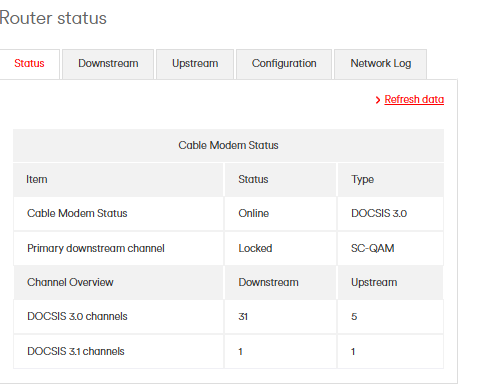
Task: Switch to the Downstream tab
Action: click(x=108, y=64)
